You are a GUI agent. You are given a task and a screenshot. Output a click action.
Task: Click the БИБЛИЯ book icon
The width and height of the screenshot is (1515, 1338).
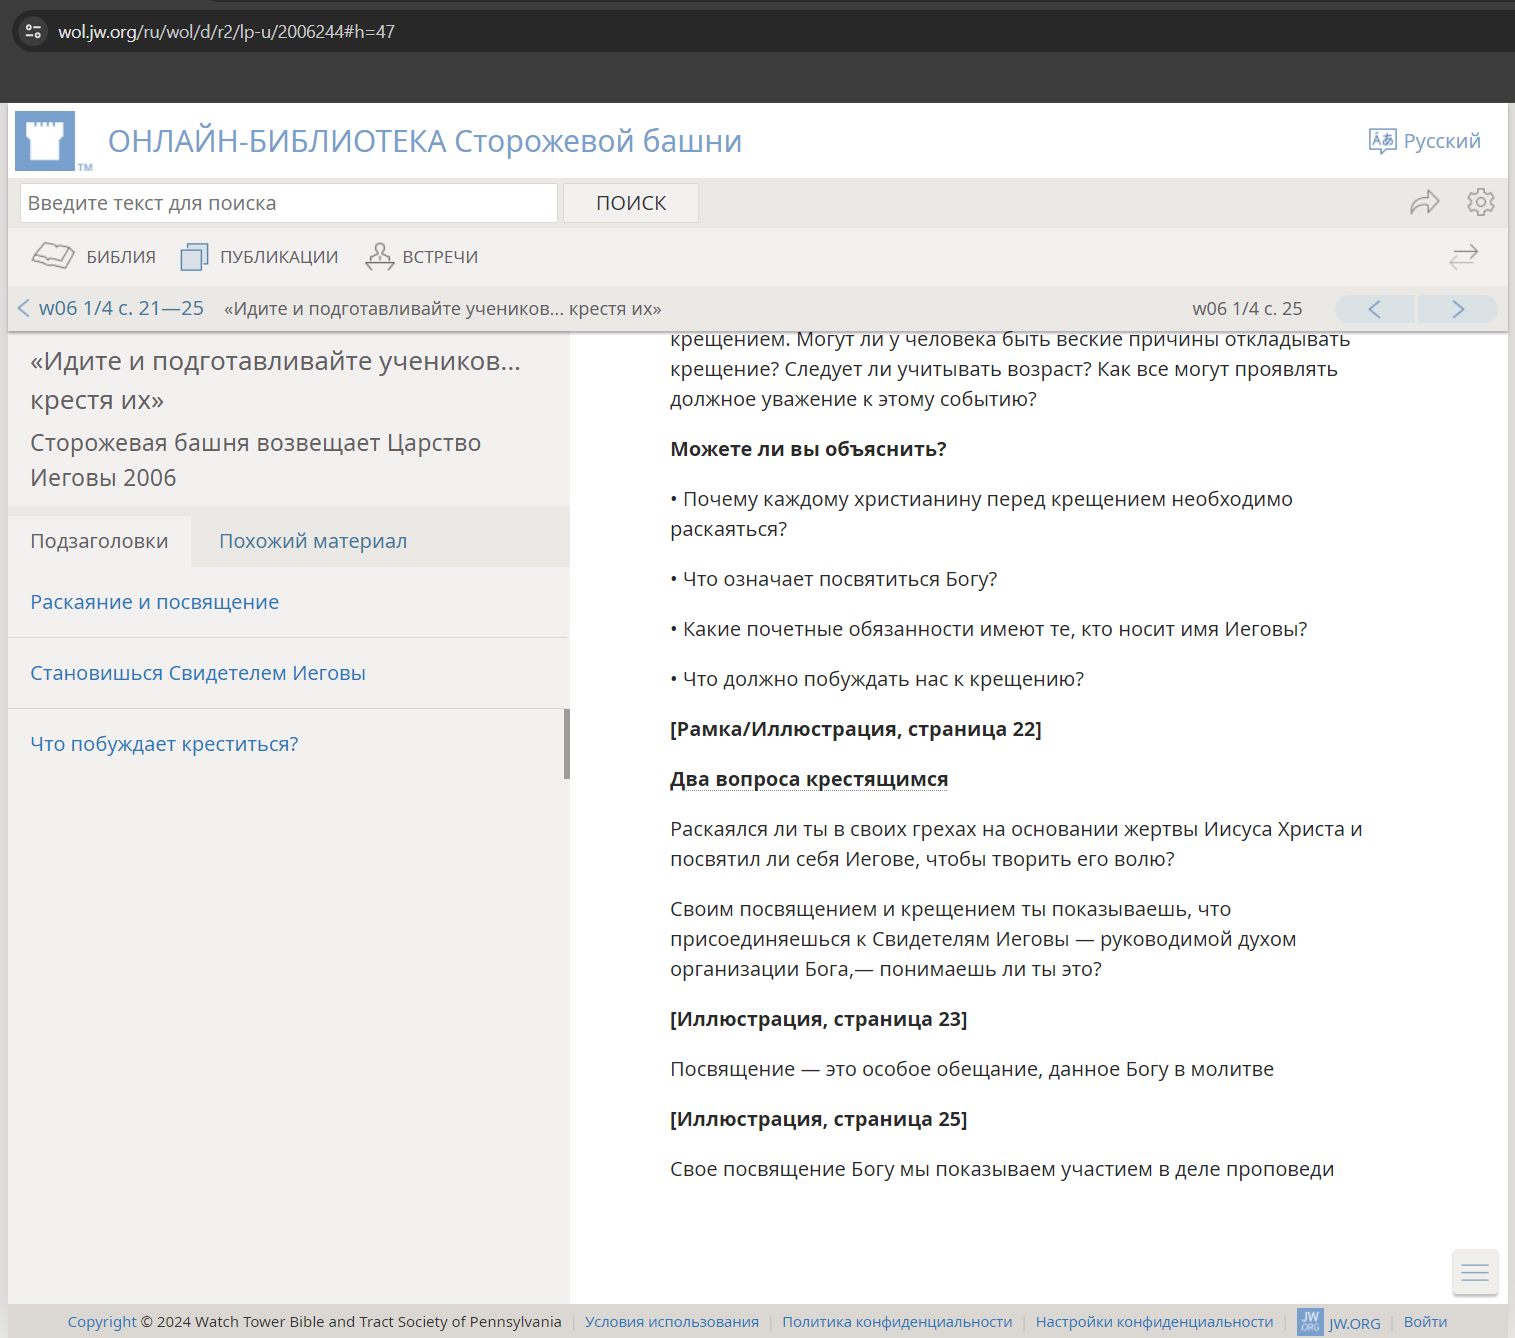tap(53, 256)
